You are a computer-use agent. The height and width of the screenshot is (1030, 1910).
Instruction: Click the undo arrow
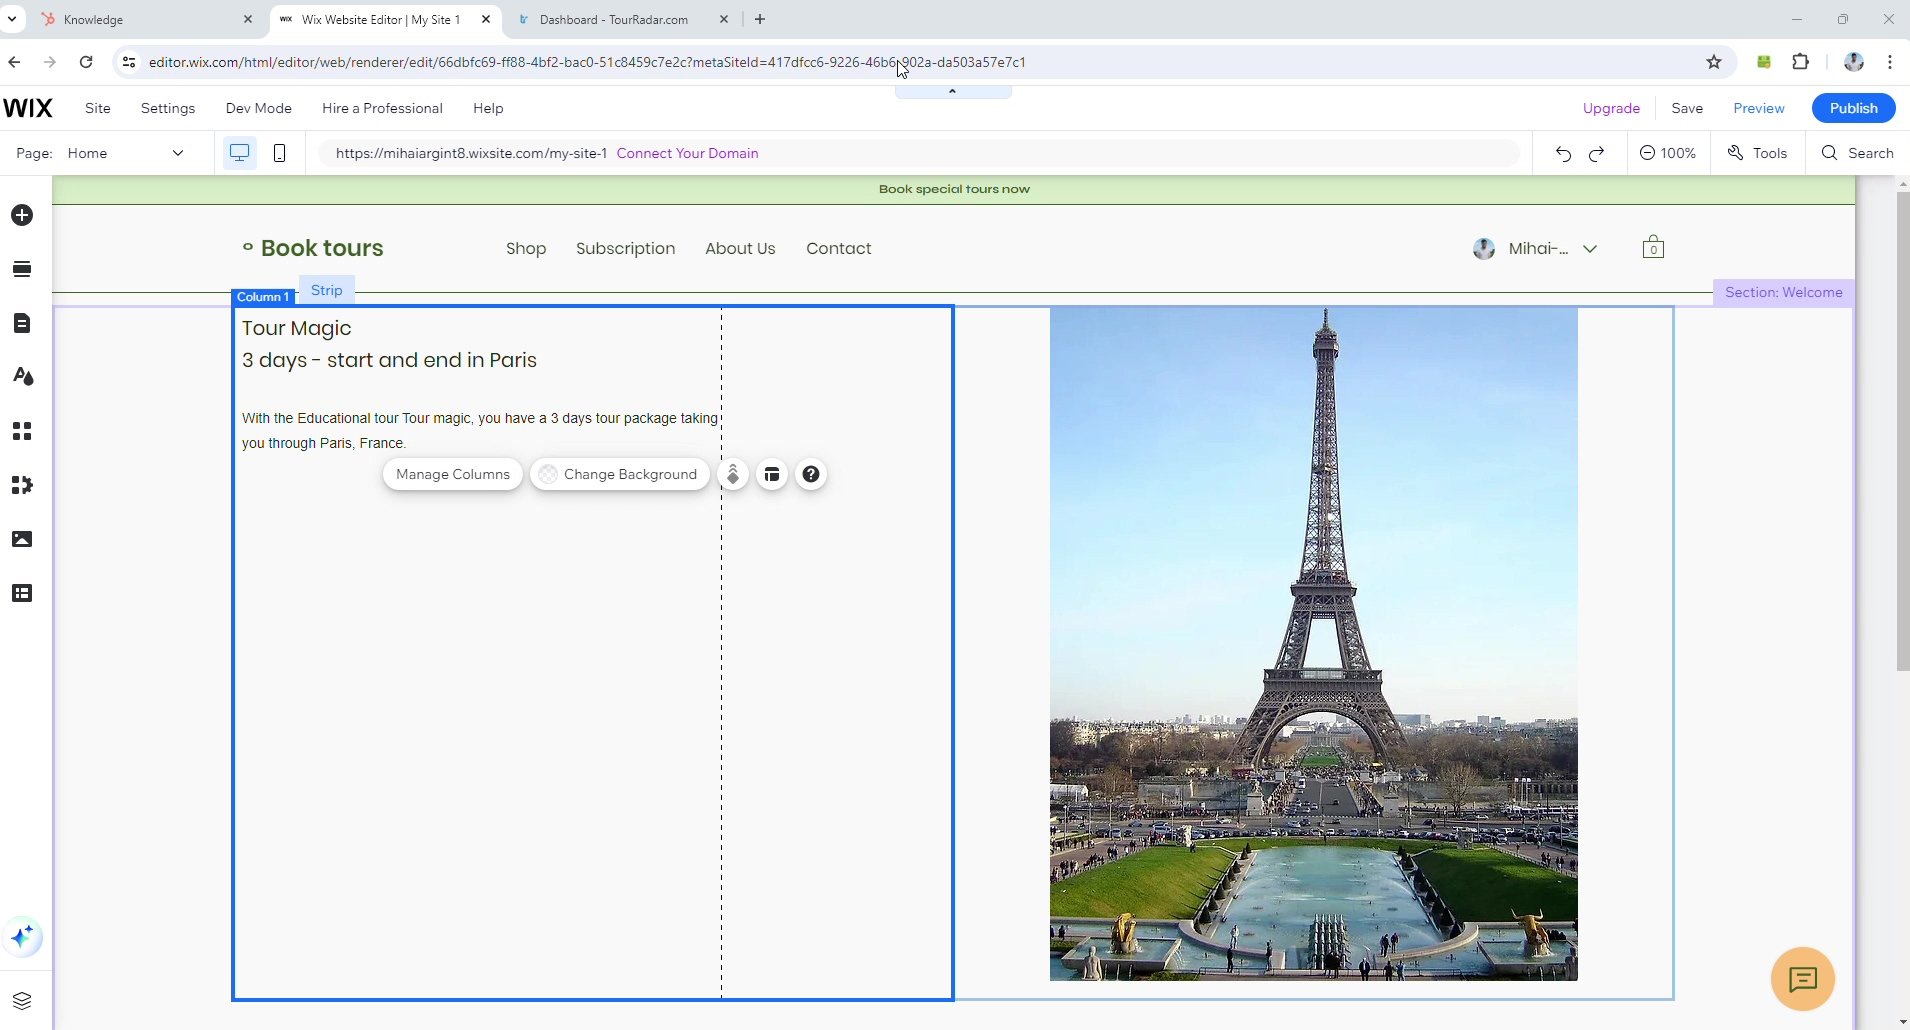point(1563,153)
